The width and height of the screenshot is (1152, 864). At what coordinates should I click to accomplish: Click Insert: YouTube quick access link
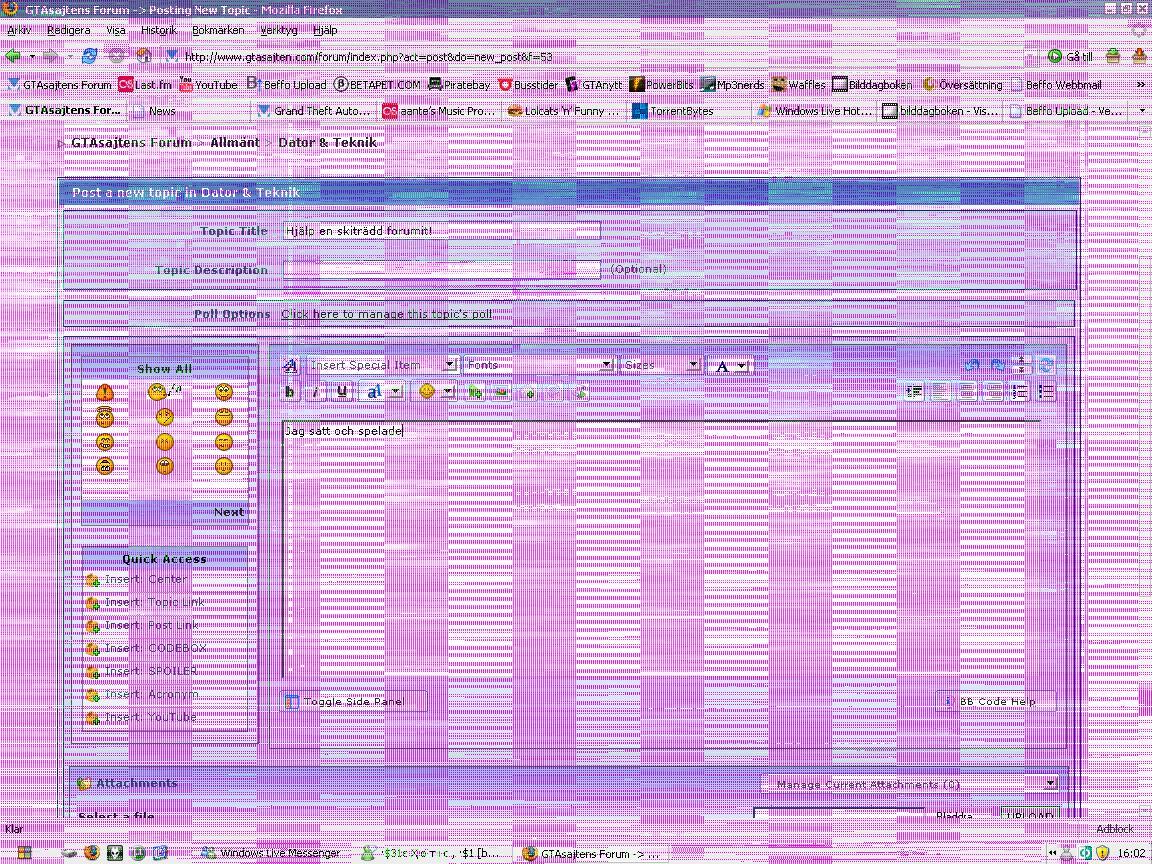coord(150,717)
